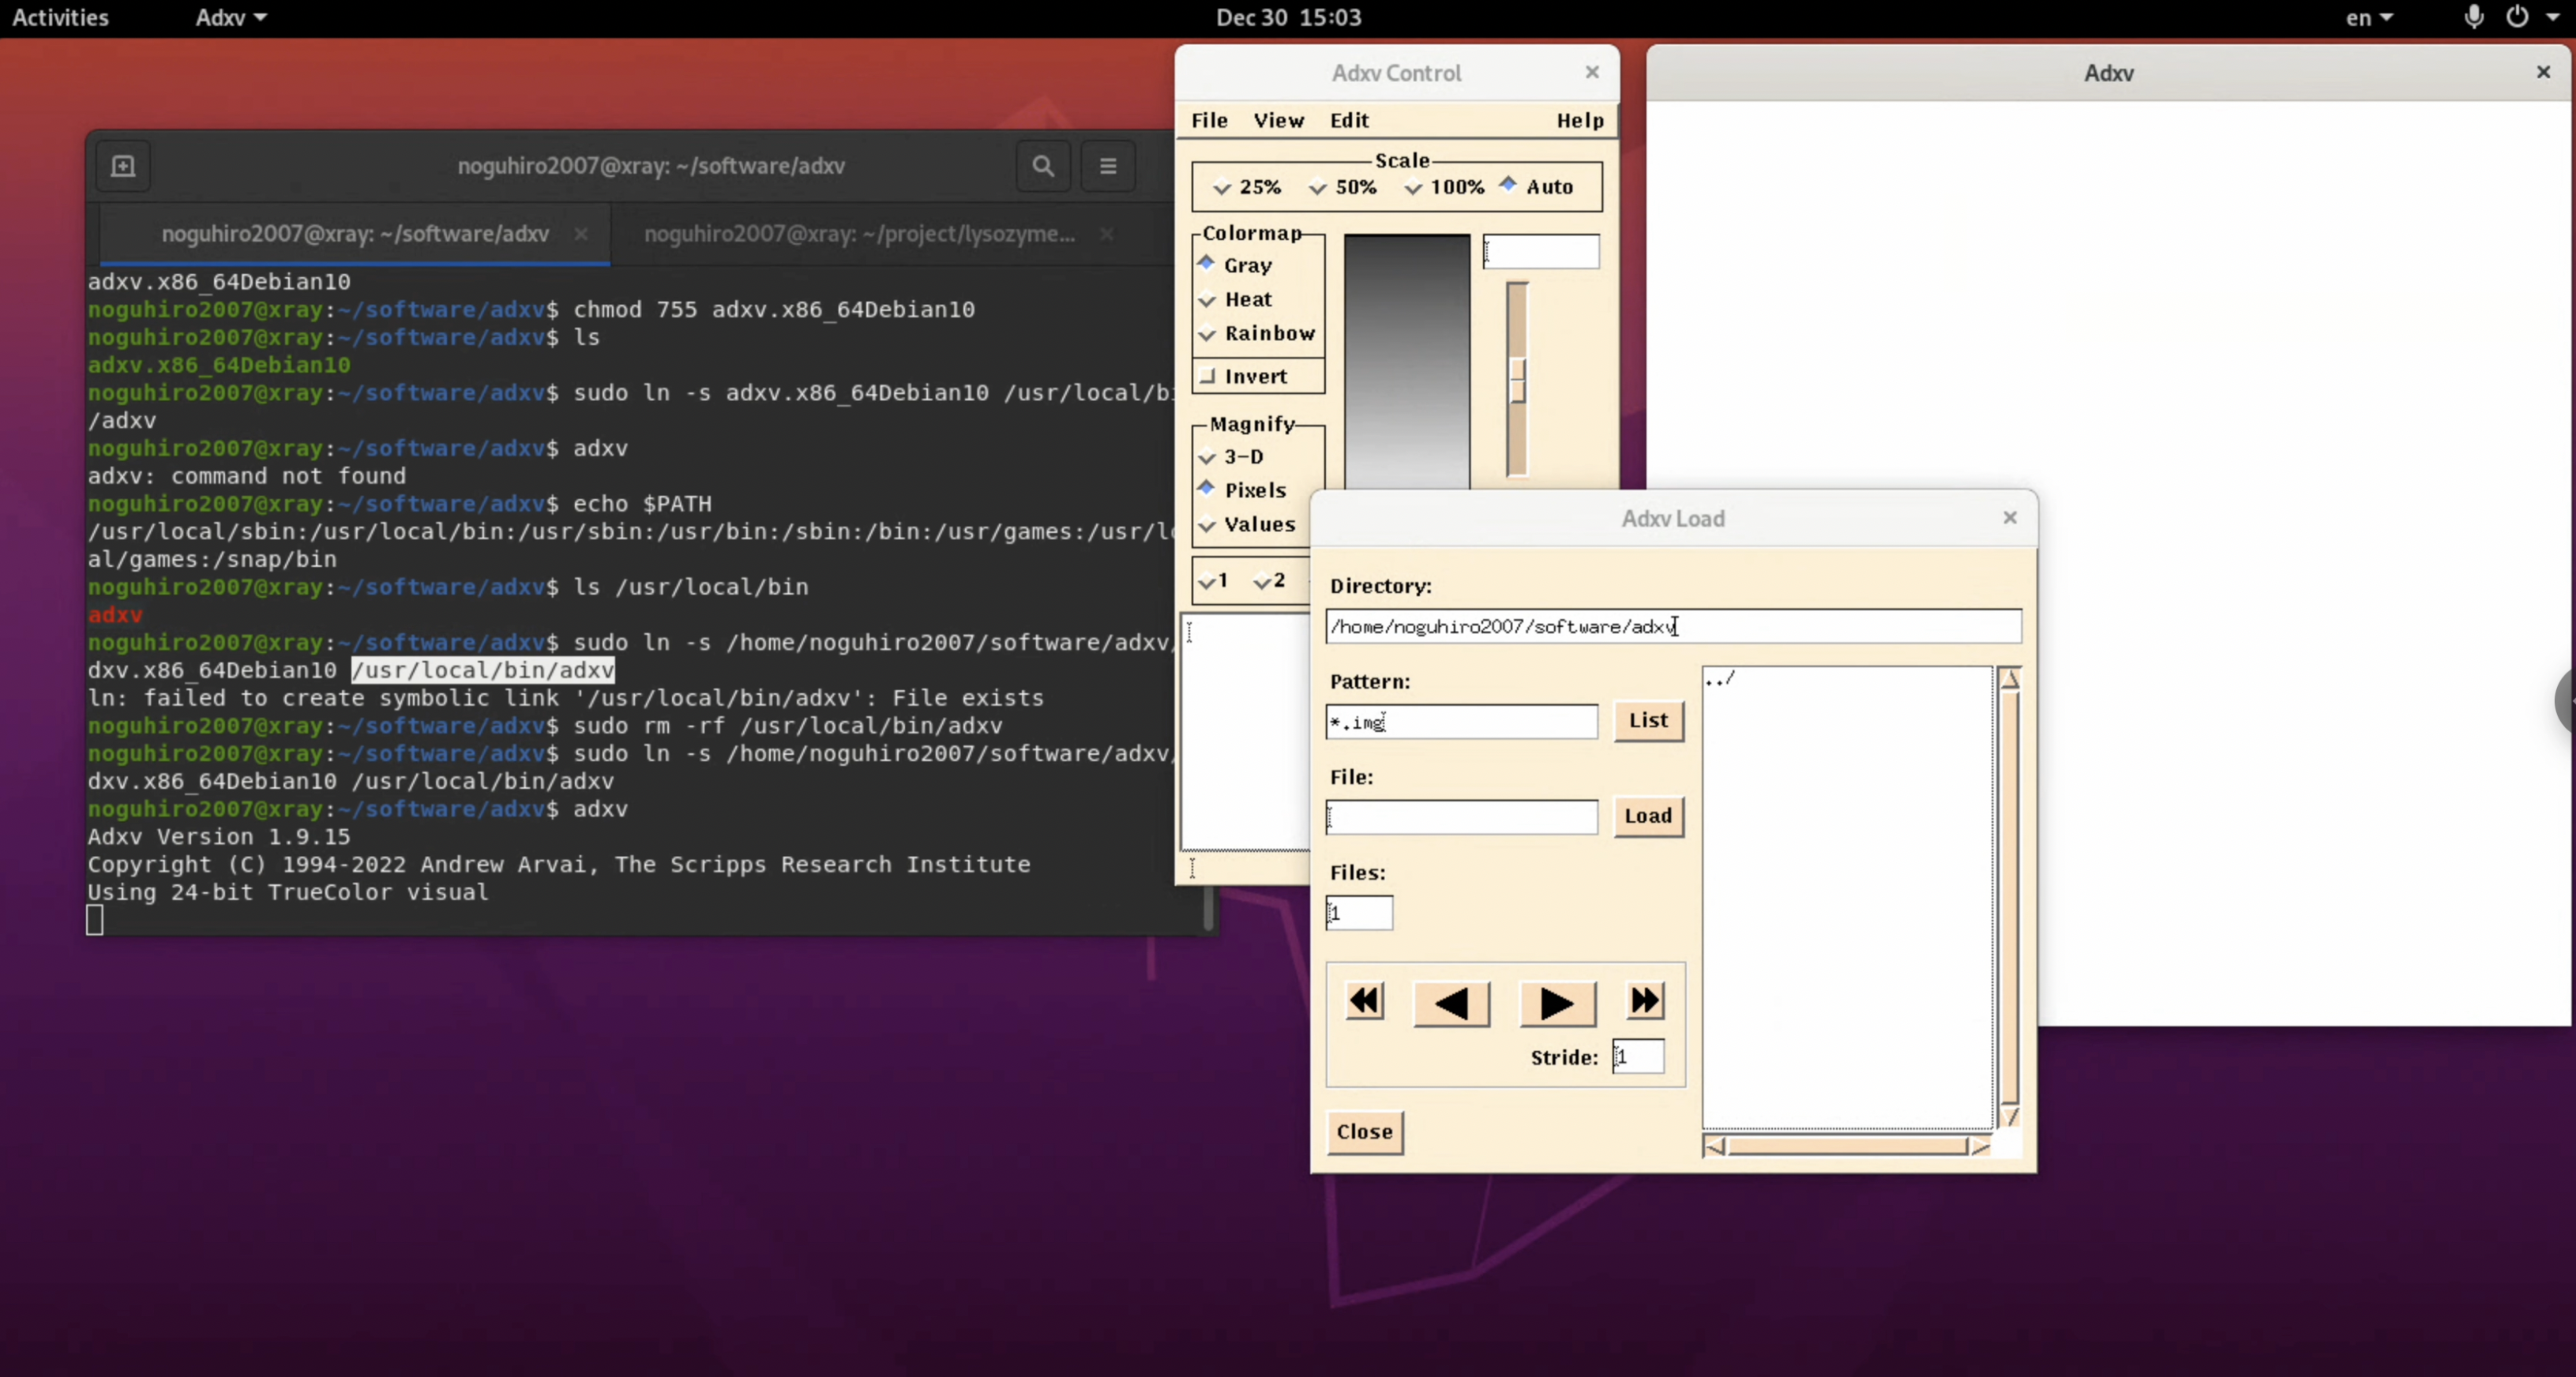Switch to the project/lysozyme terminal tab
The width and height of the screenshot is (2576, 1377).
click(859, 234)
